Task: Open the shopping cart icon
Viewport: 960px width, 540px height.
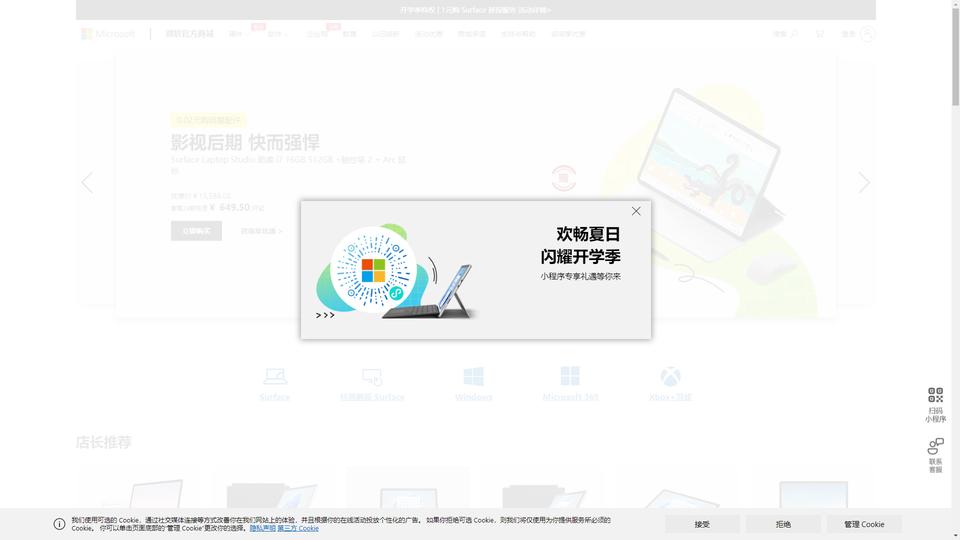Action: coord(820,34)
